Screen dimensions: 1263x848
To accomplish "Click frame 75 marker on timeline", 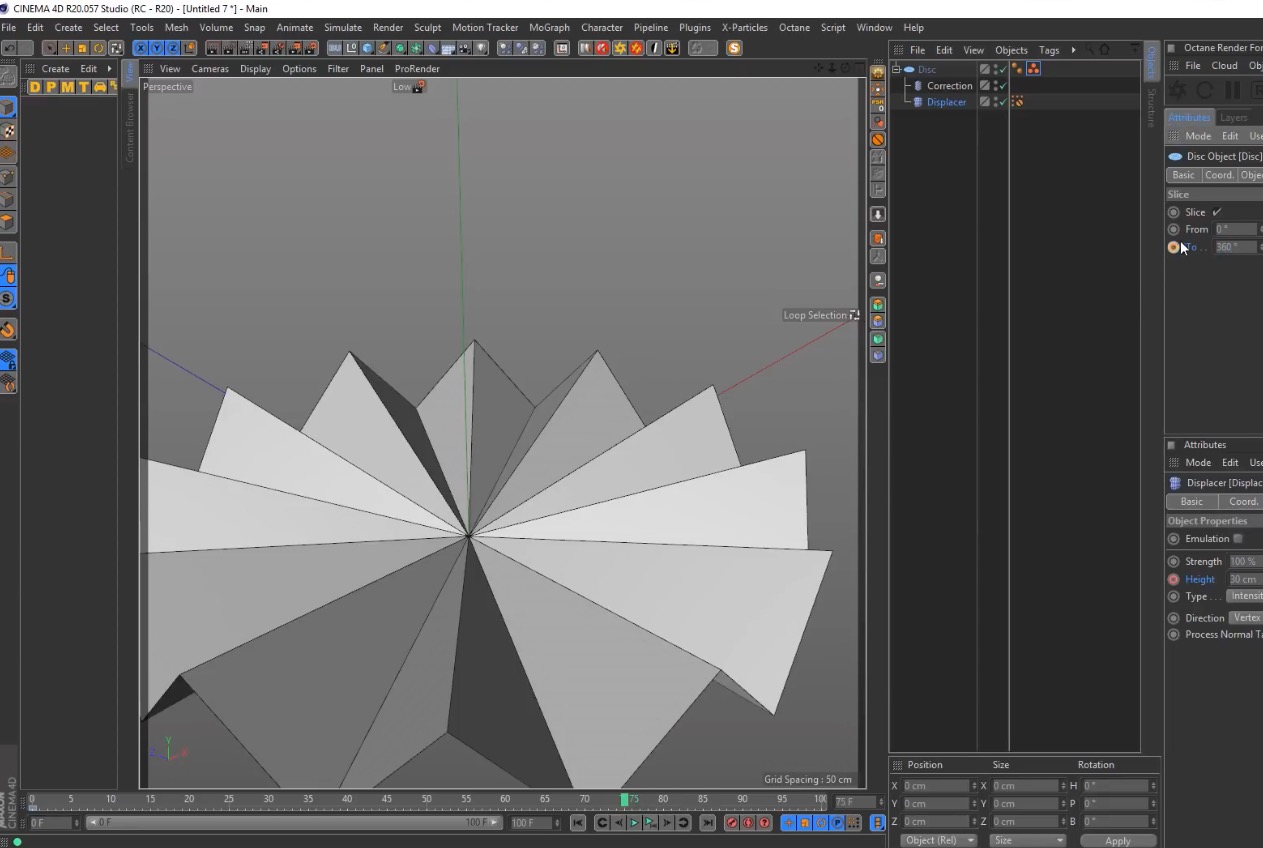I will click(625, 800).
